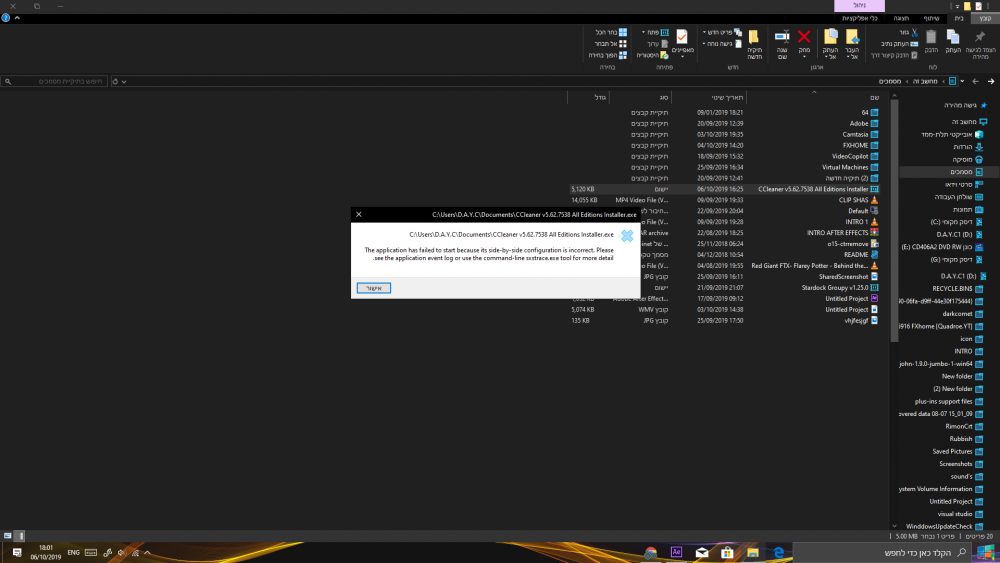
Task: Switch to the בית (Home) ribbon tab
Action: pos(959,18)
